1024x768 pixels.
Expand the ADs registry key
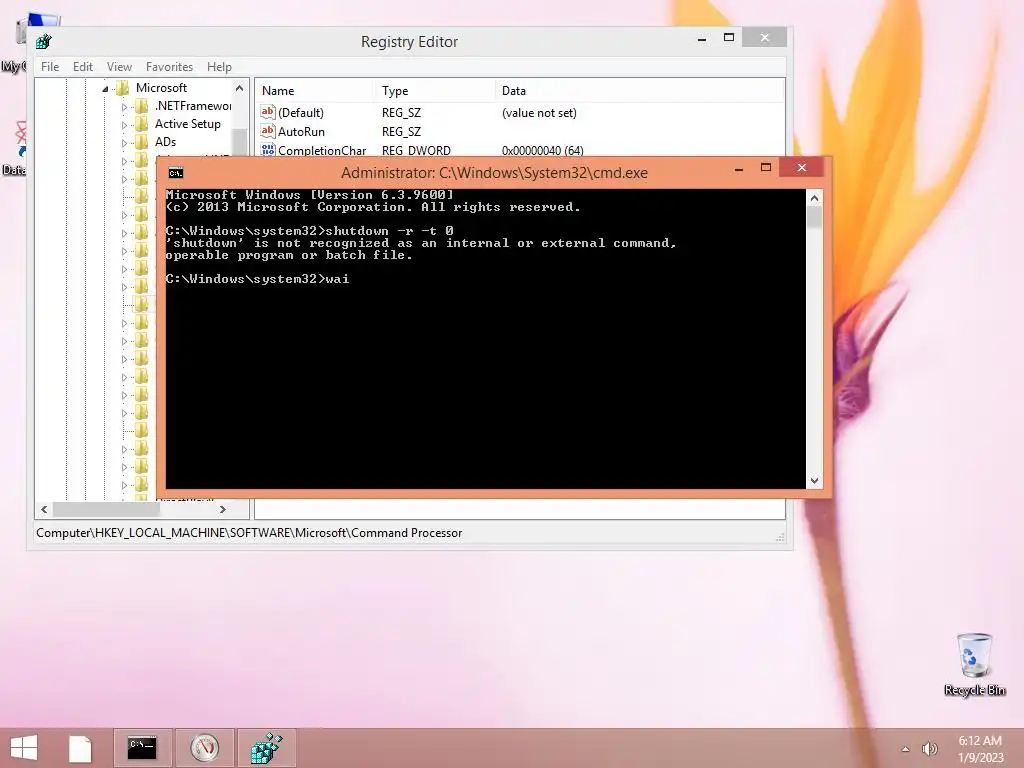tap(124, 143)
